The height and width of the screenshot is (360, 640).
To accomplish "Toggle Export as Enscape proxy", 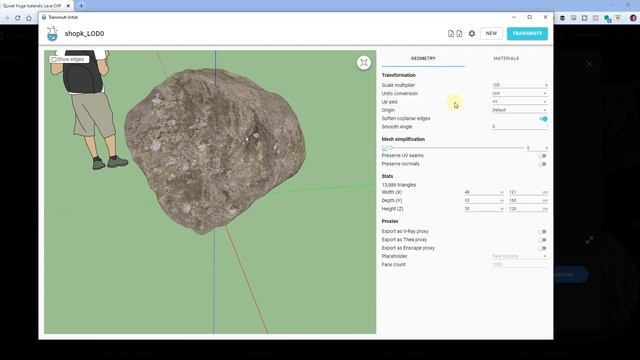I will 542,248.
